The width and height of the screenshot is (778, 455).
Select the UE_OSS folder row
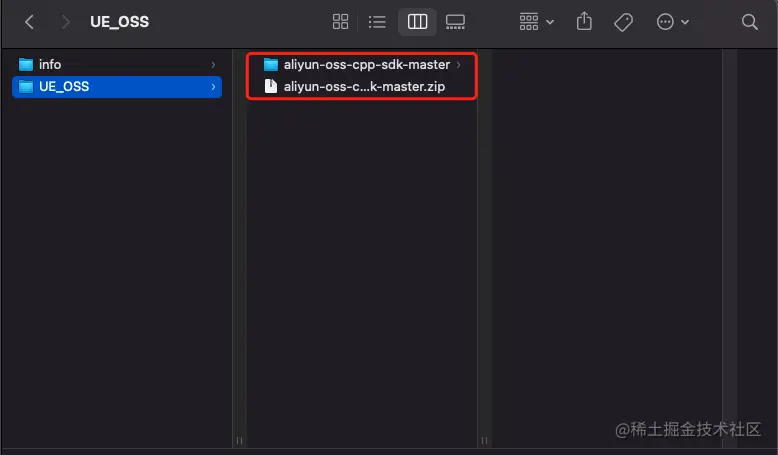click(117, 87)
